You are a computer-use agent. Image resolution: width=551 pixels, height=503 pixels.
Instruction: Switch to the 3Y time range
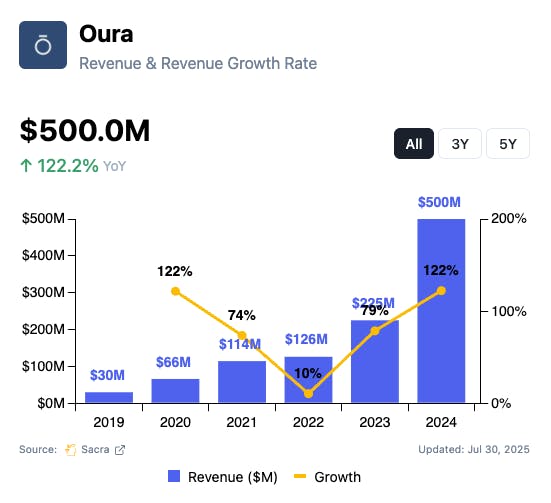tap(460, 144)
